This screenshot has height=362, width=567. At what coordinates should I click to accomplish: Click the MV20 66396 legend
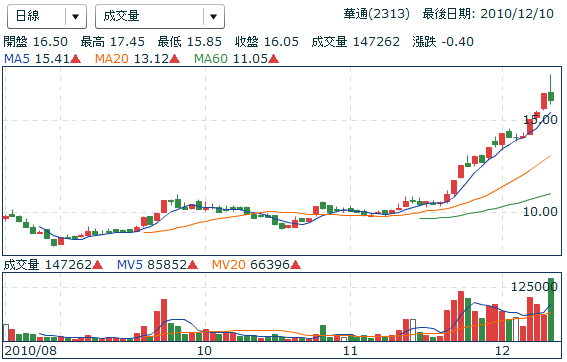point(251,265)
